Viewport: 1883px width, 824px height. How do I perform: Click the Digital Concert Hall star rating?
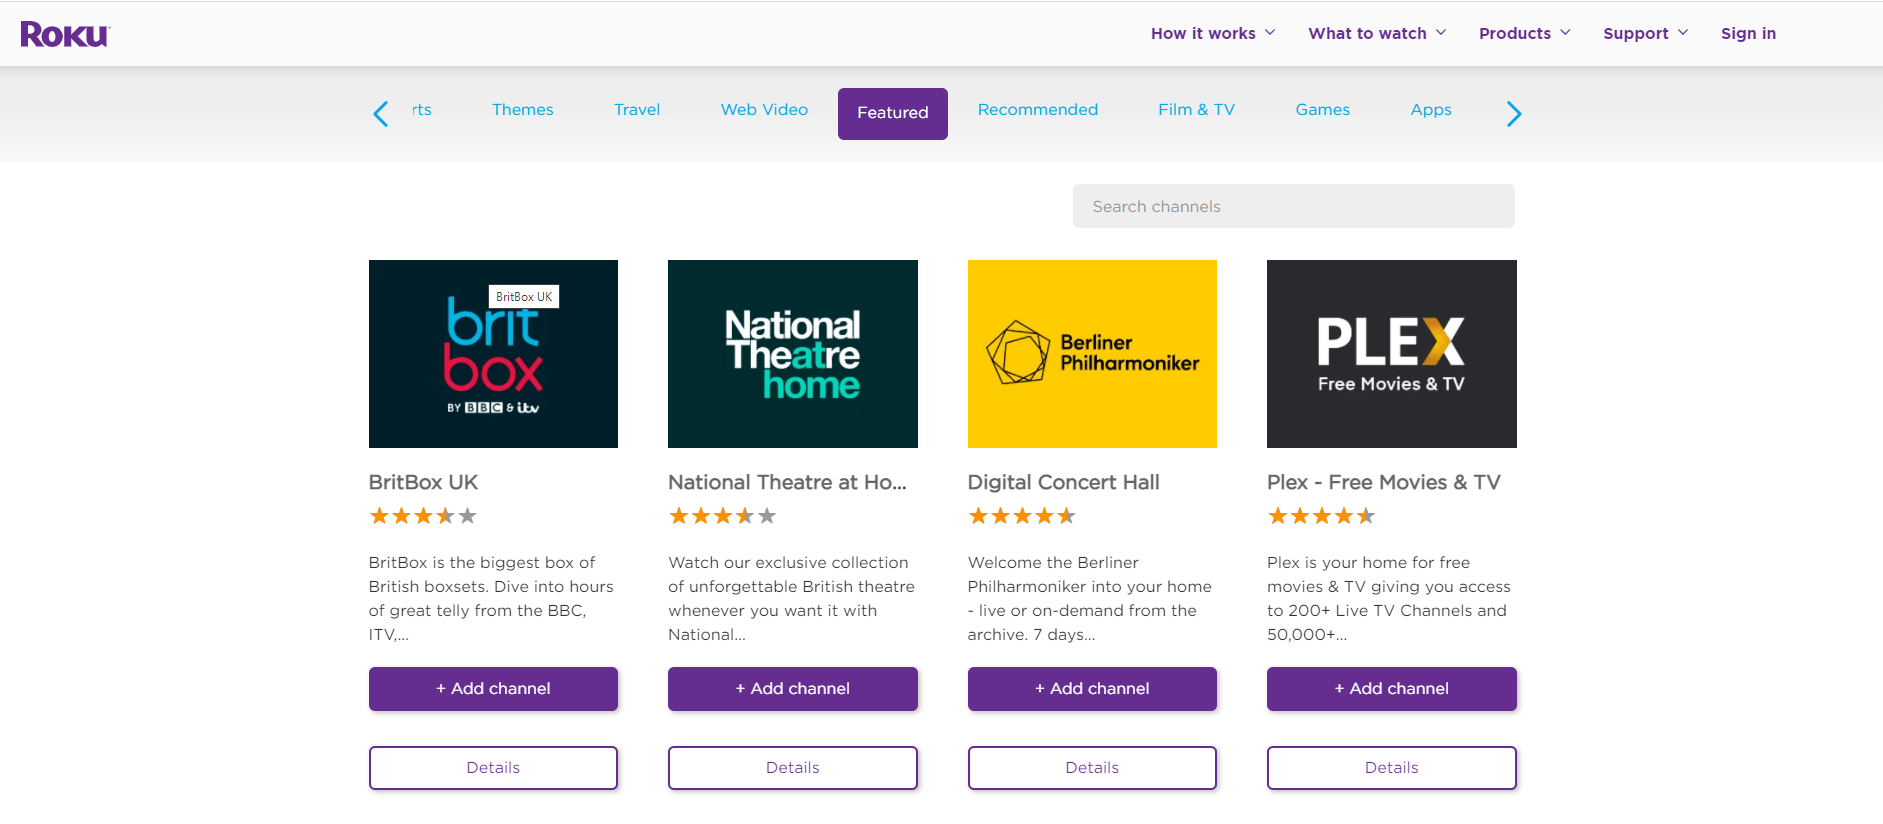click(1022, 516)
